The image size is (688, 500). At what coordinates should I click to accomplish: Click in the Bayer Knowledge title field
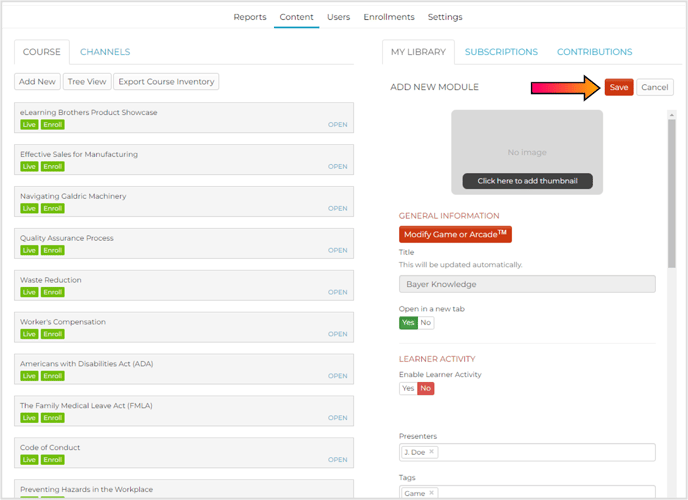527,285
